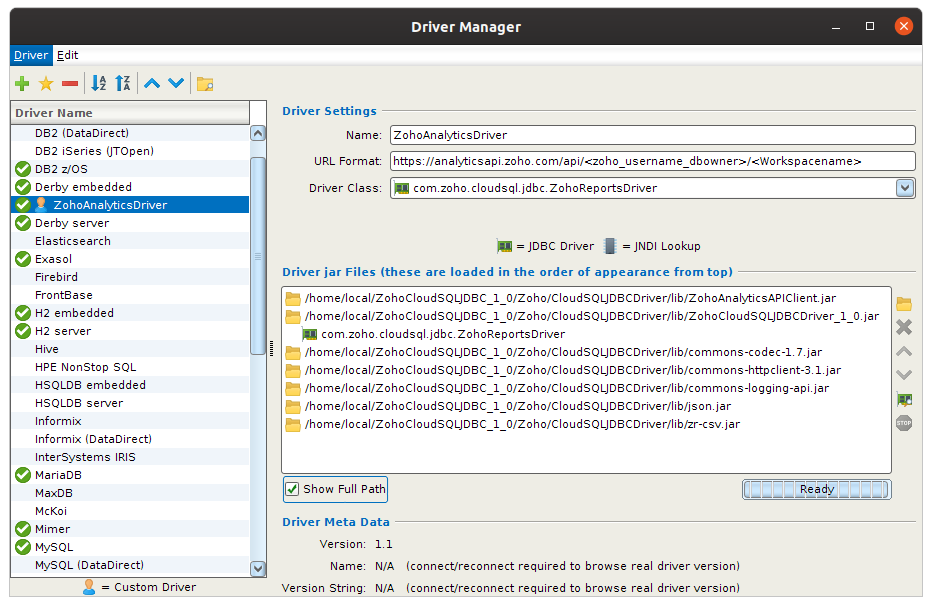Click the folder icon beside the jar list
This screenshot has width=932, height=606.
click(904, 304)
